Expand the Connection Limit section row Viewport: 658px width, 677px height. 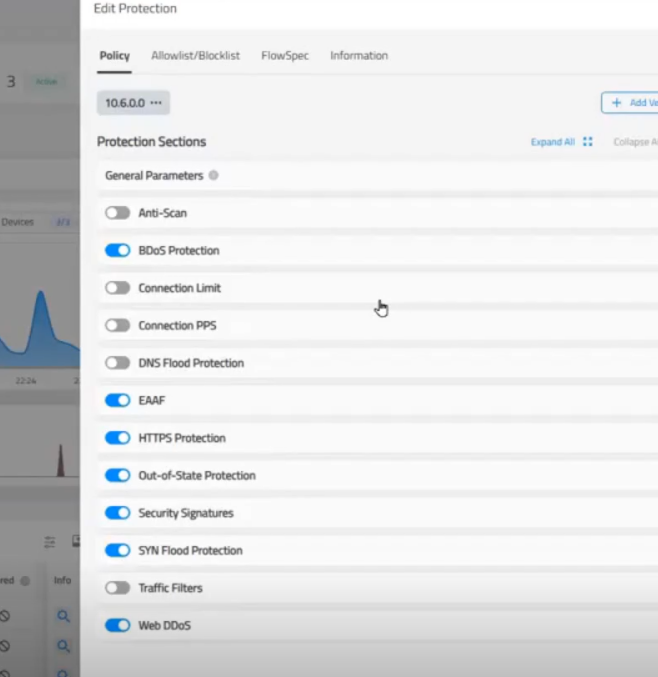click(378, 288)
